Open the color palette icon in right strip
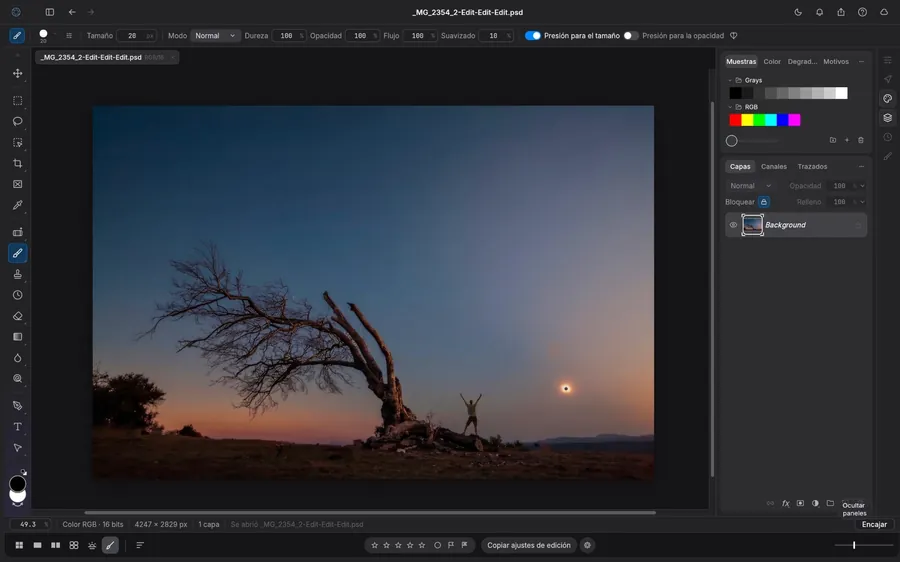This screenshot has width=900, height=562. click(887, 98)
